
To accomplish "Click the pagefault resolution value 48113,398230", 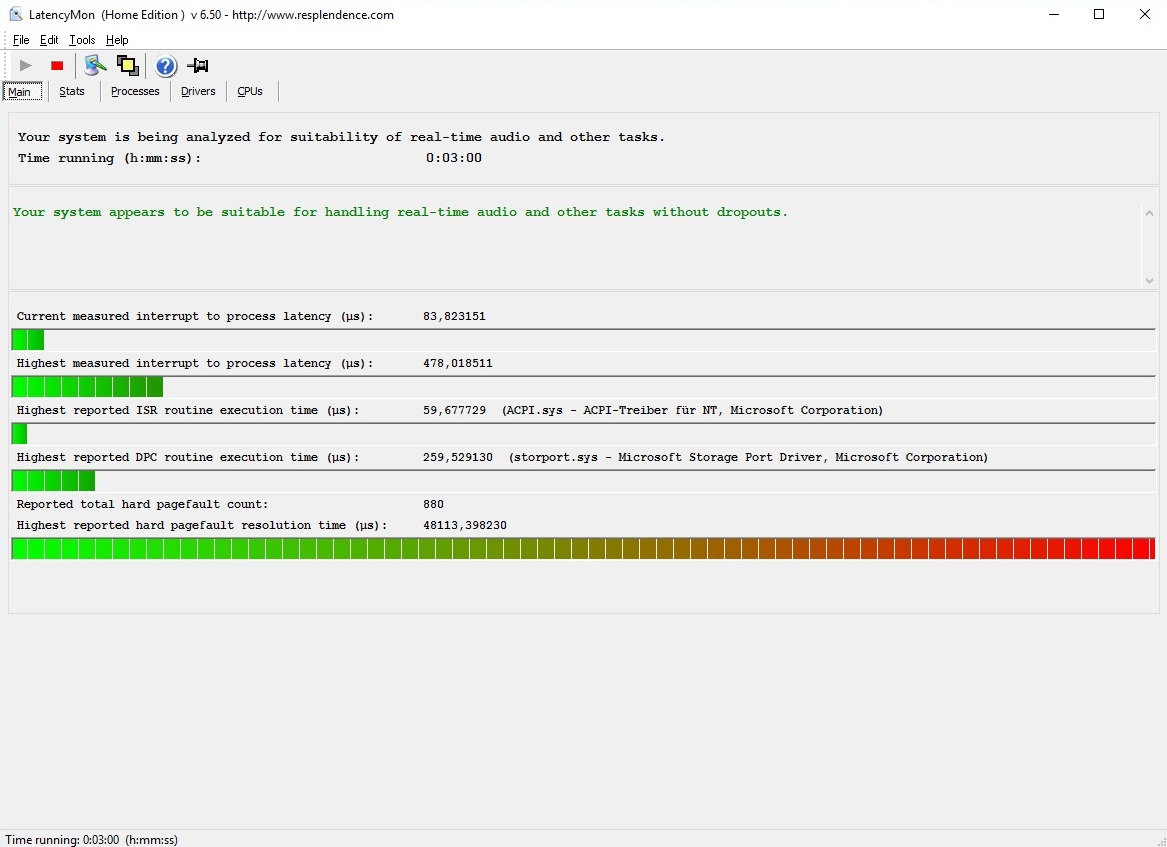I will [x=464, y=525].
